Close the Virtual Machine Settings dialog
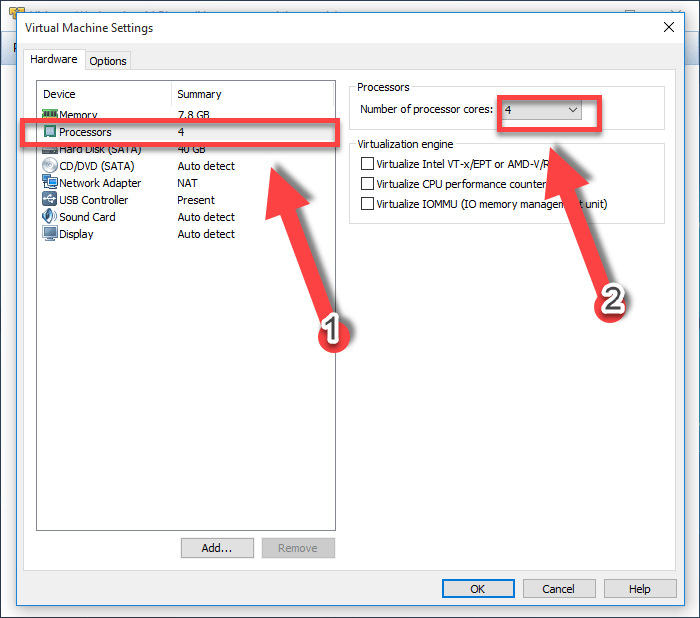 (669, 28)
